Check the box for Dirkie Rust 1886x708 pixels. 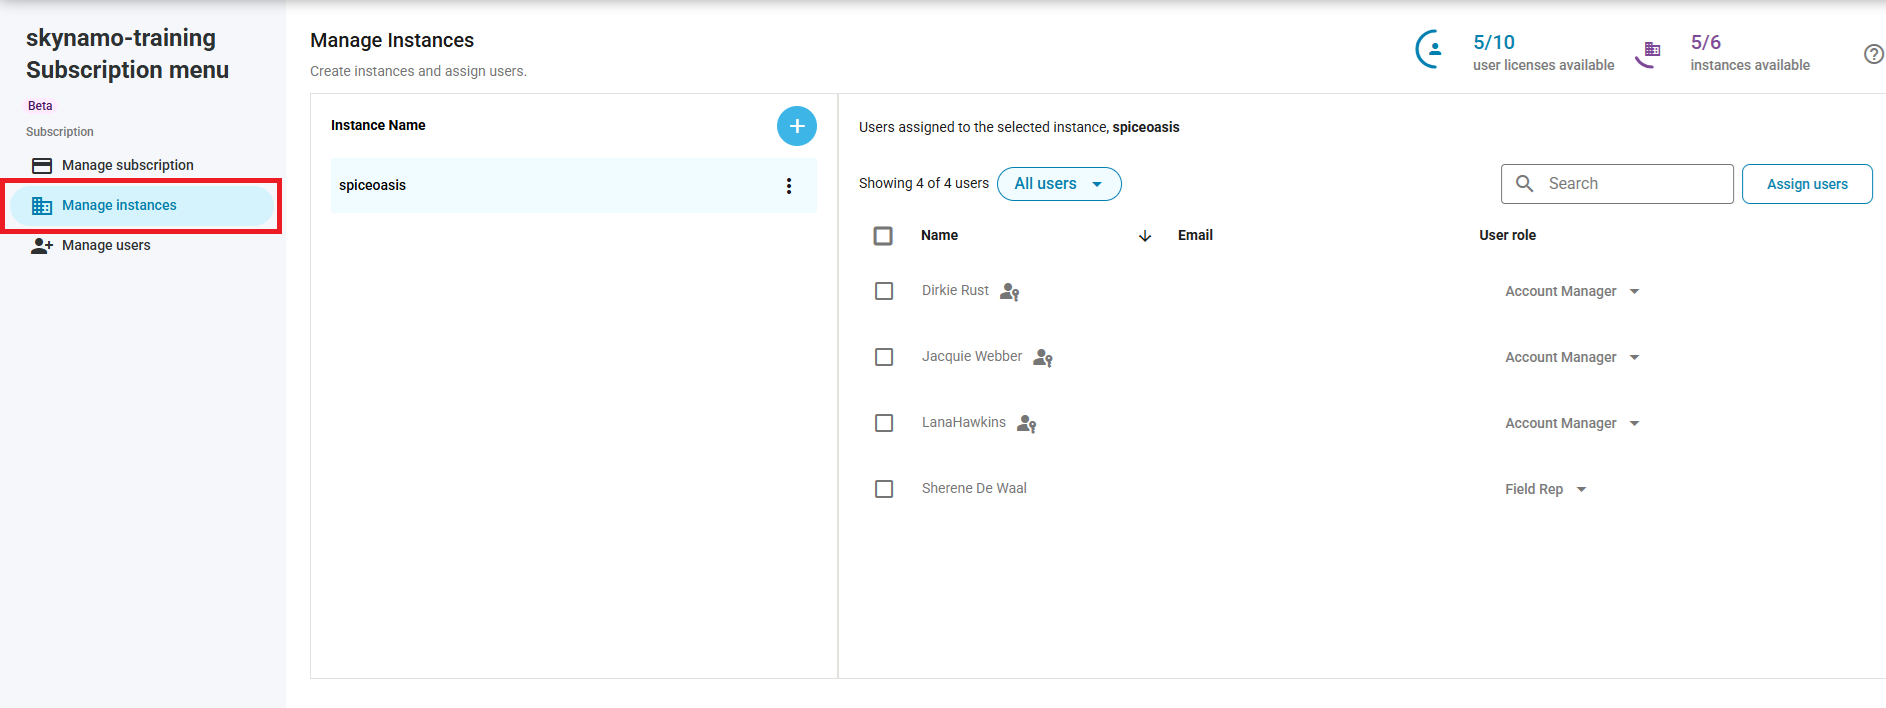pos(884,291)
